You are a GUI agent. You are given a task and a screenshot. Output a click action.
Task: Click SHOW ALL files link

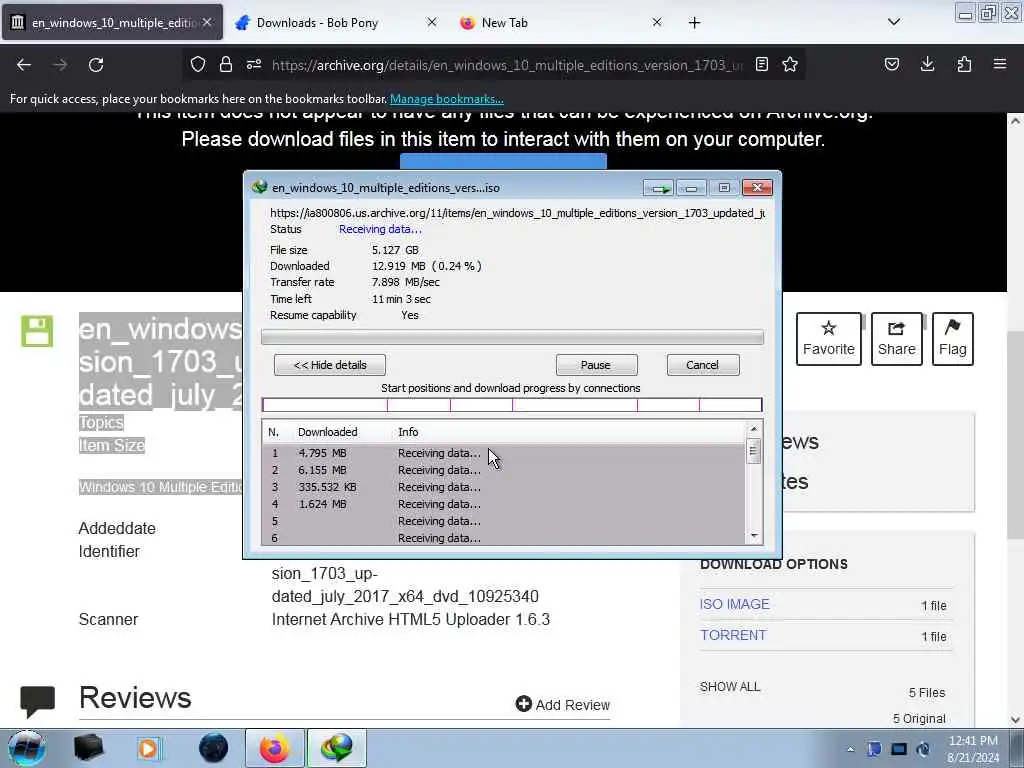point(729,687)
